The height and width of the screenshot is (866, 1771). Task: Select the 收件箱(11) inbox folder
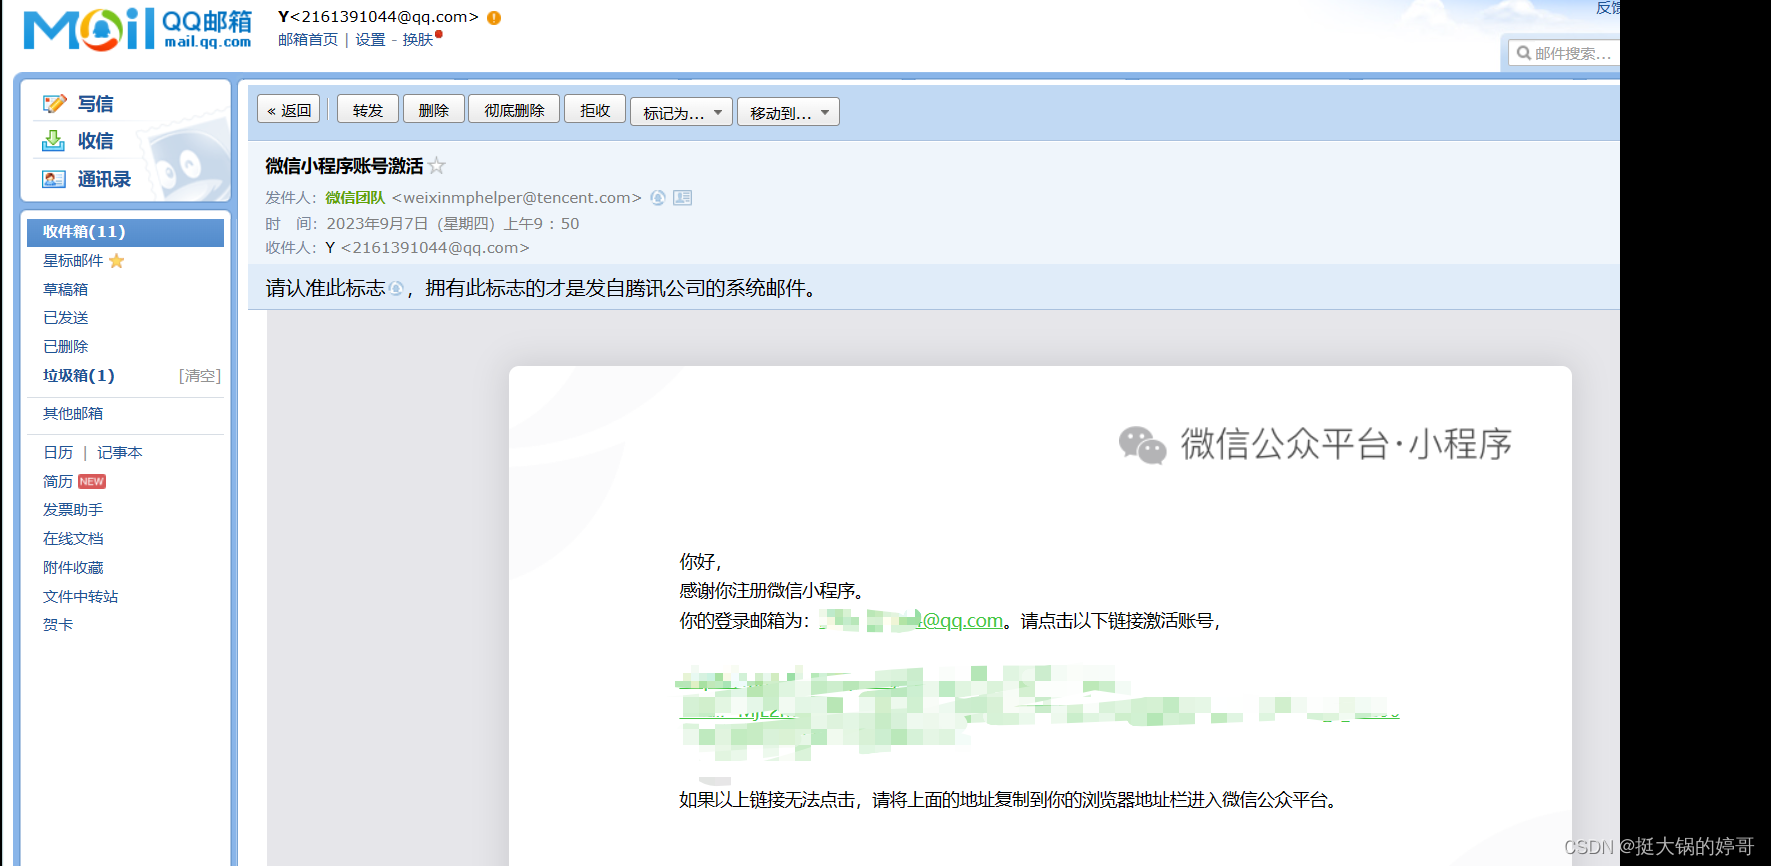[126, 232]
